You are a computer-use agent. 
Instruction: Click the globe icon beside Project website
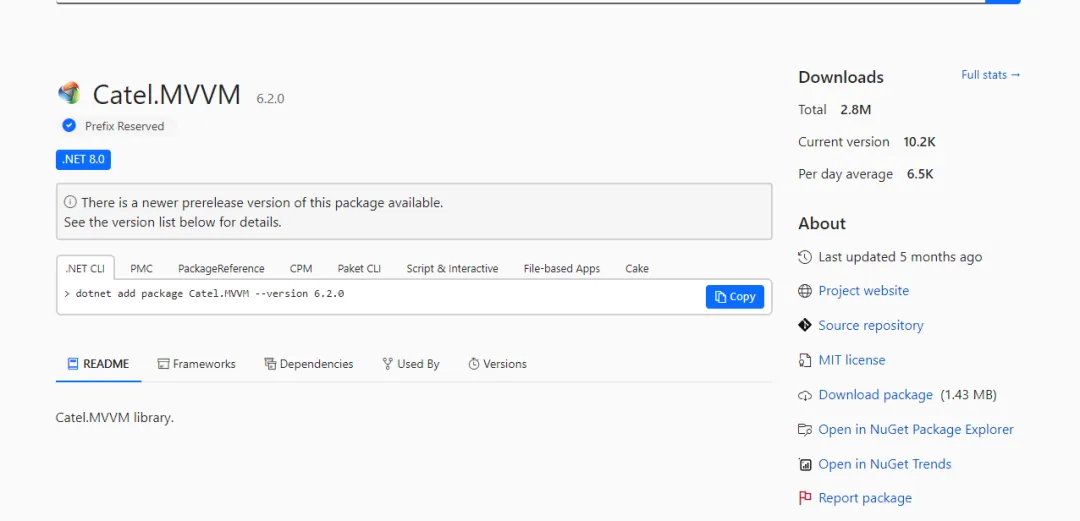click(x=804, y=291)
